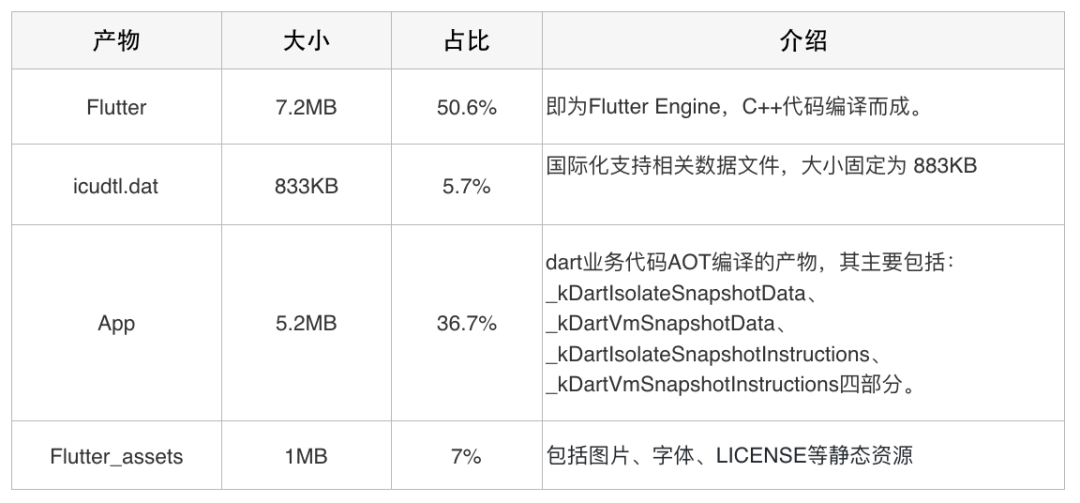Click the Flutter product name cell
This screenshot has width=1080, height=503.
116,107
